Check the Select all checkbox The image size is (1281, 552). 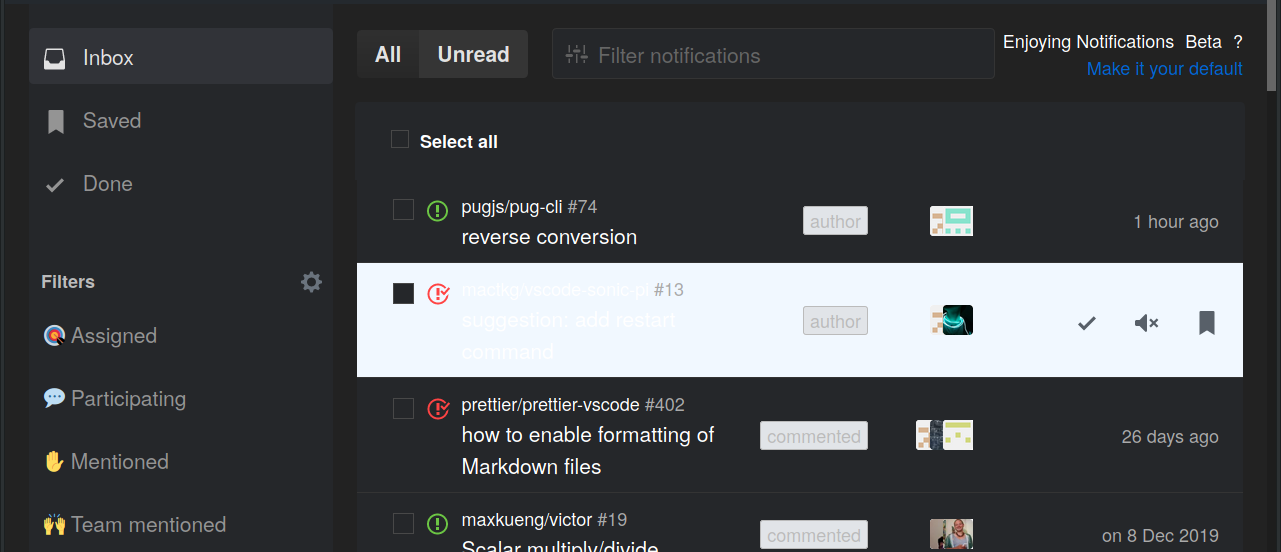(400, 139)
